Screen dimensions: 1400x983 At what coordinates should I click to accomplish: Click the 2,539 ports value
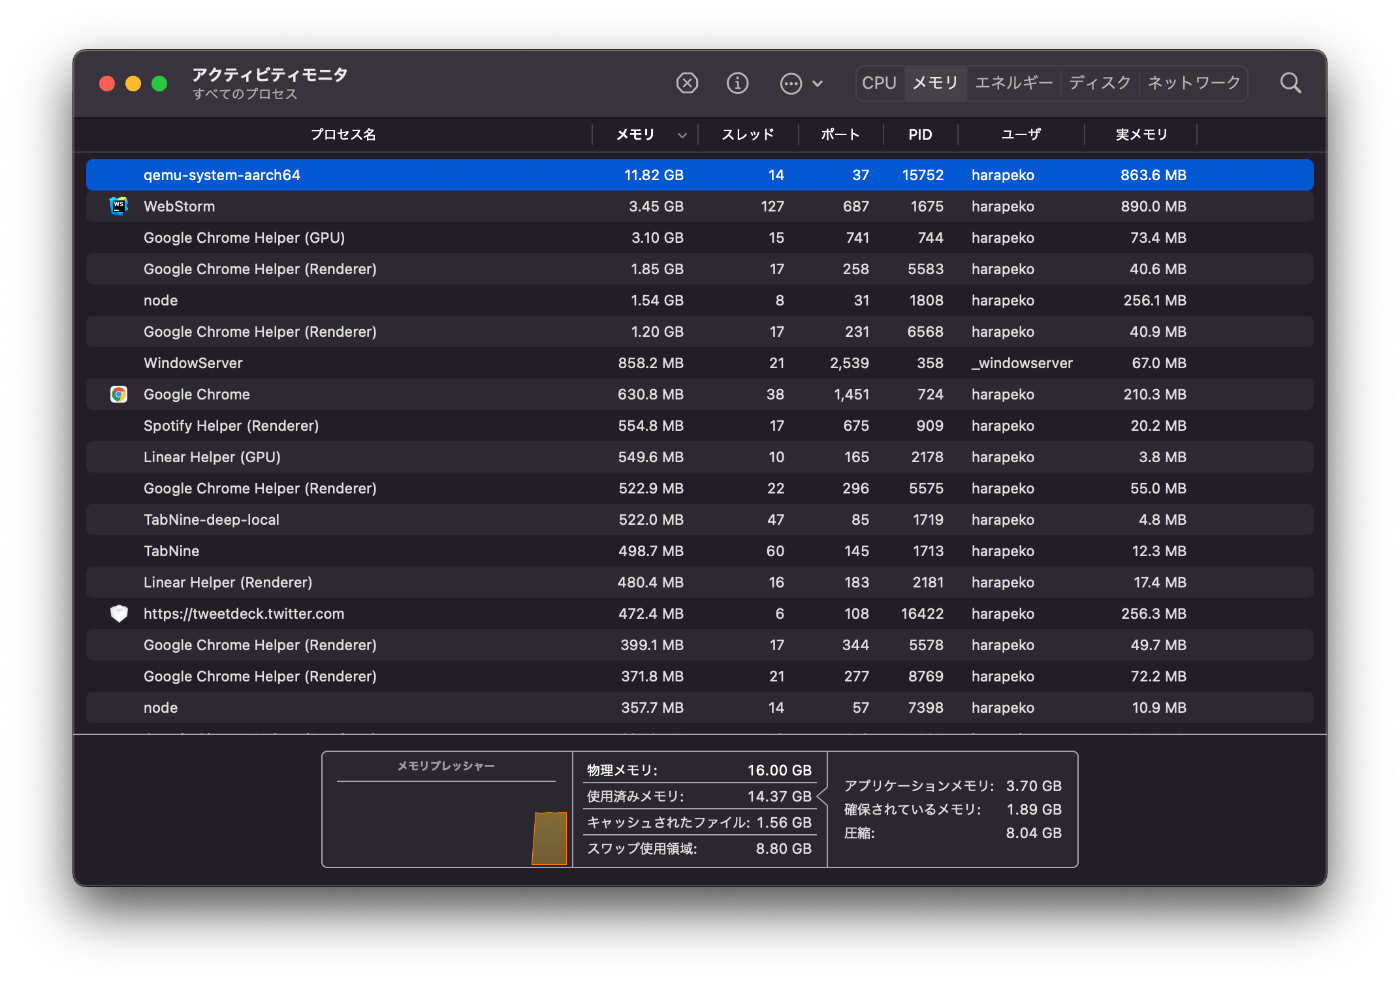[x=849, y=363]
